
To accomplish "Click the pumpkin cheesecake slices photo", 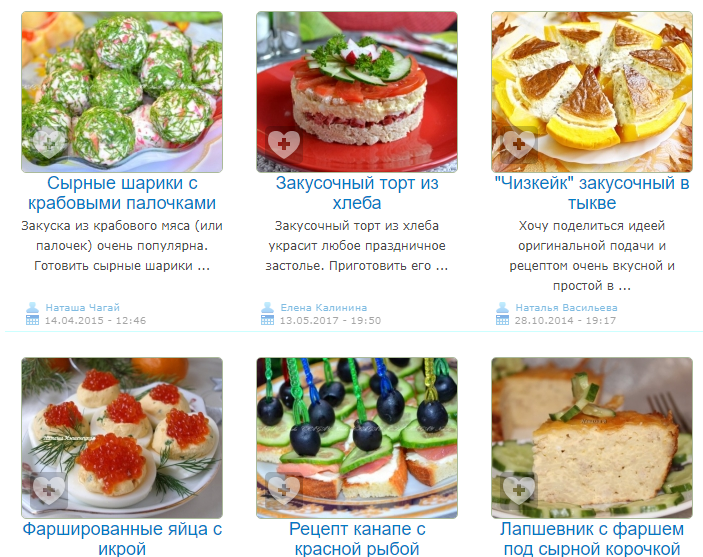I will click(x=592, y=92).
